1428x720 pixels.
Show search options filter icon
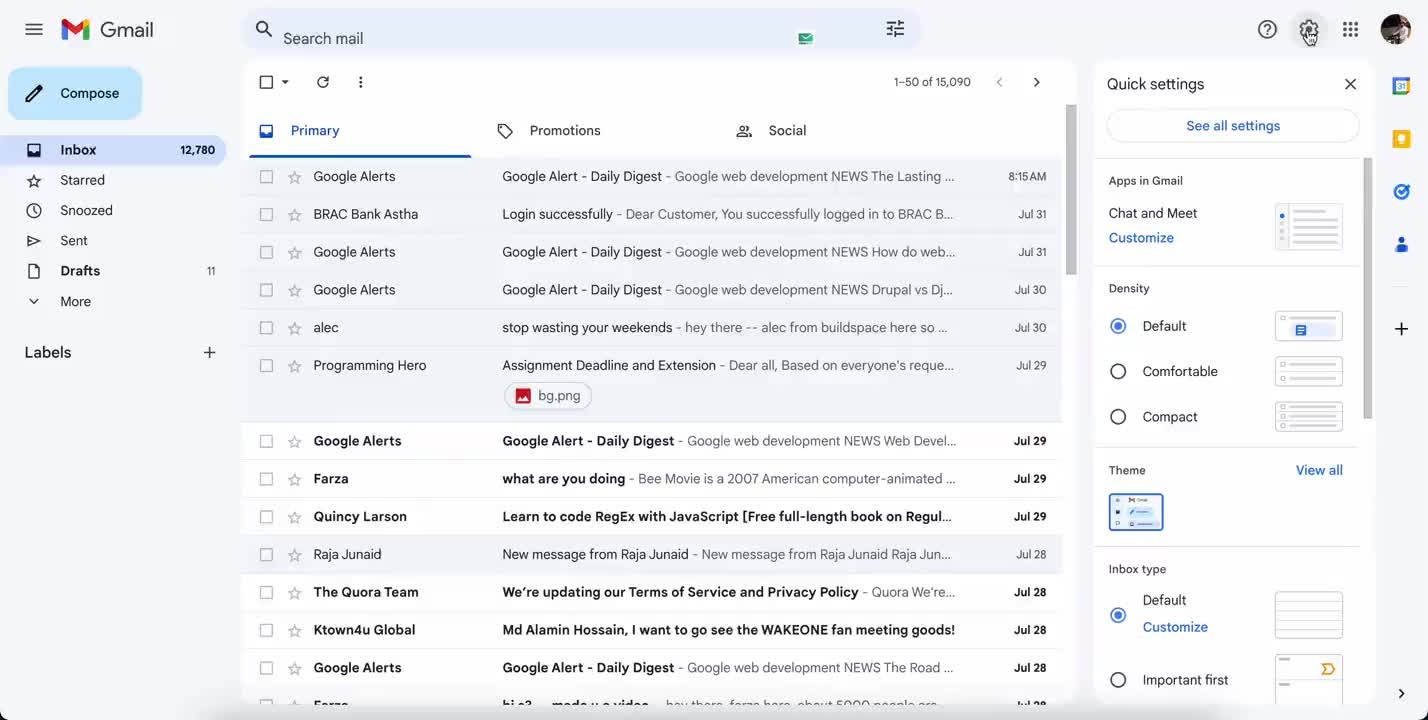point(895,29)
